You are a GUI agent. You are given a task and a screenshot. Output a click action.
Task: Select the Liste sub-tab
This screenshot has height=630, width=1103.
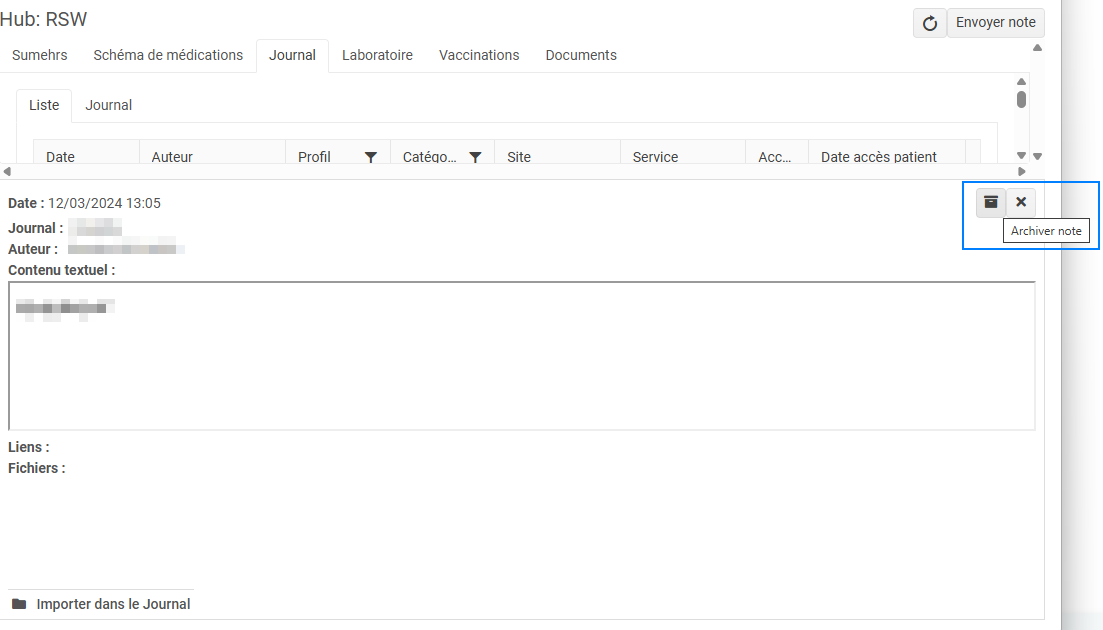point(44,105)
